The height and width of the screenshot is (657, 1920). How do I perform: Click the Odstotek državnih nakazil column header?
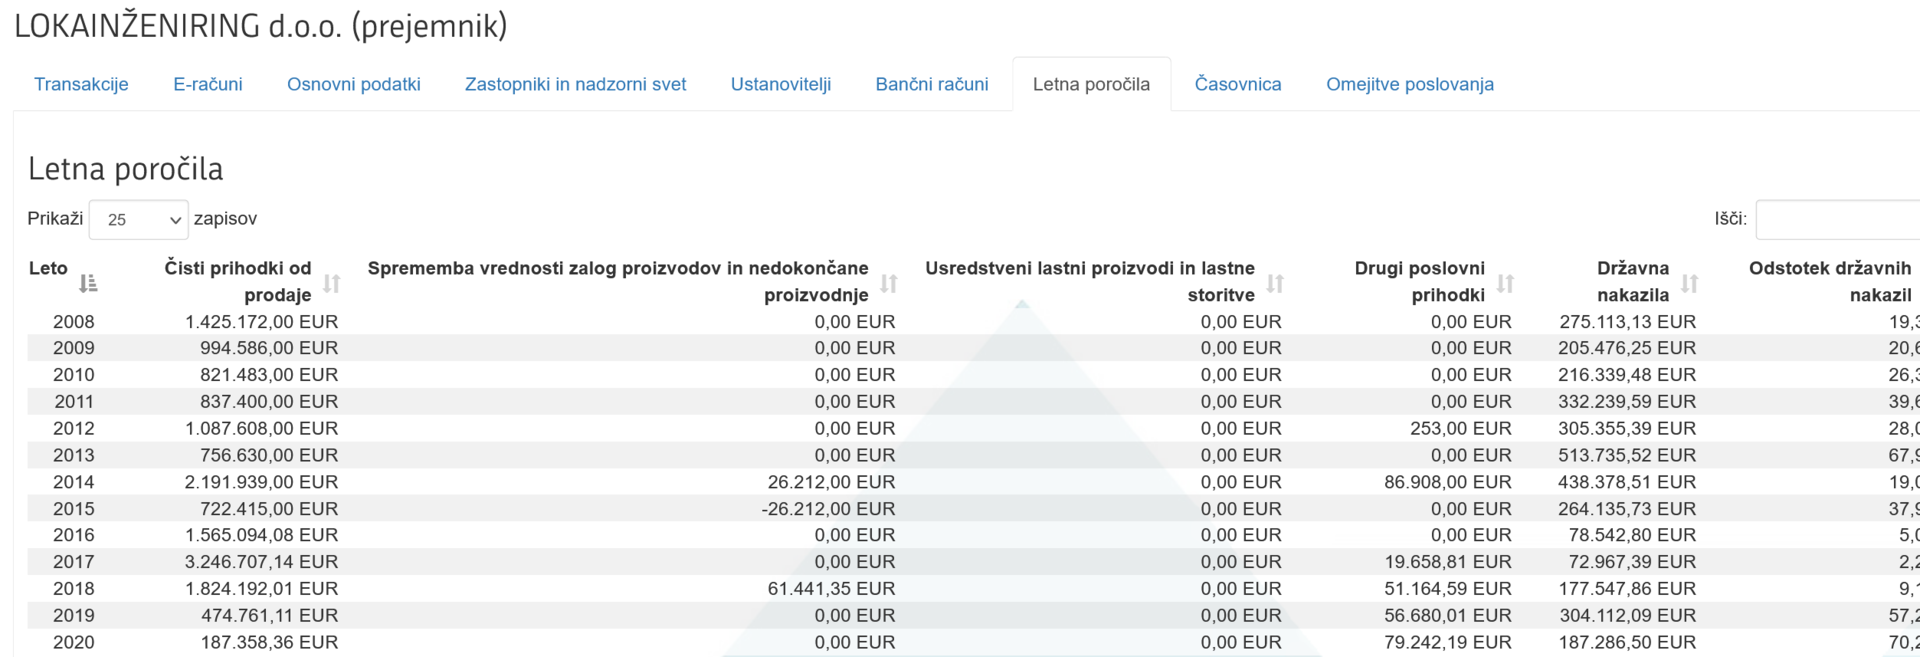(x=1830, y=281)
